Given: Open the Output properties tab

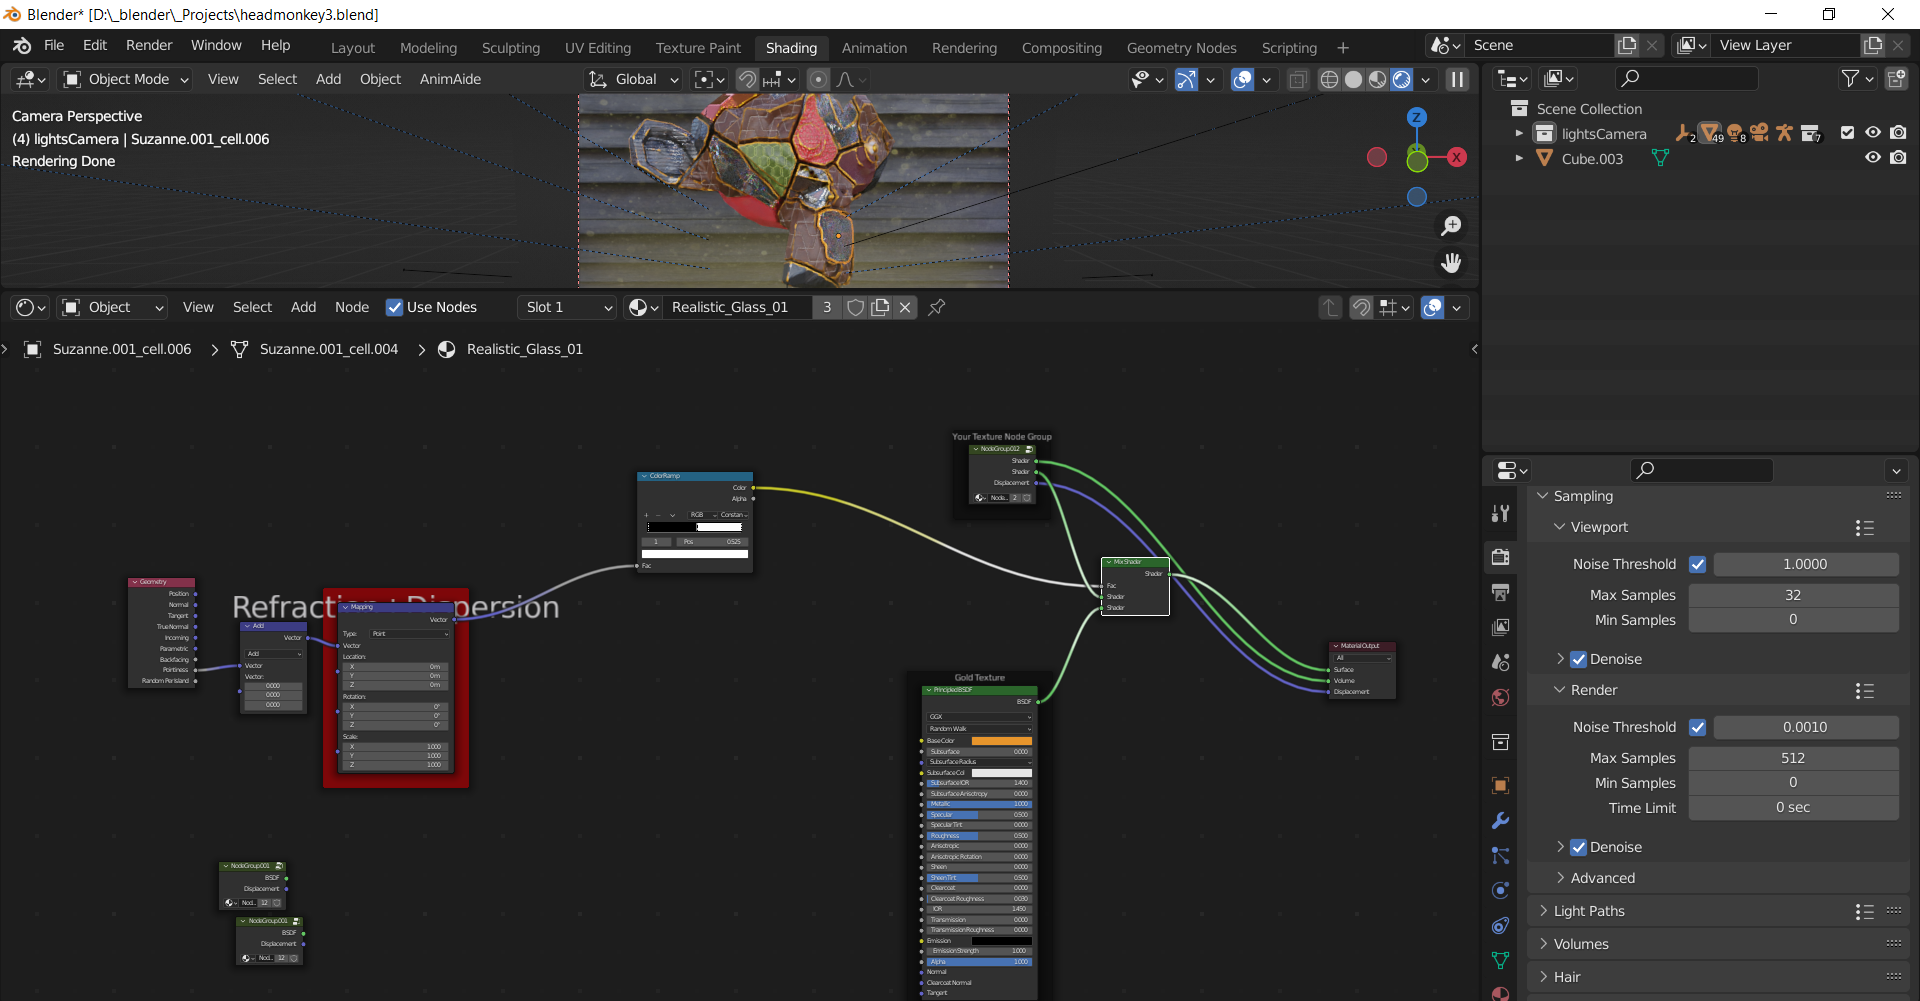Looking at the screenshot, I should [1501, 592].
